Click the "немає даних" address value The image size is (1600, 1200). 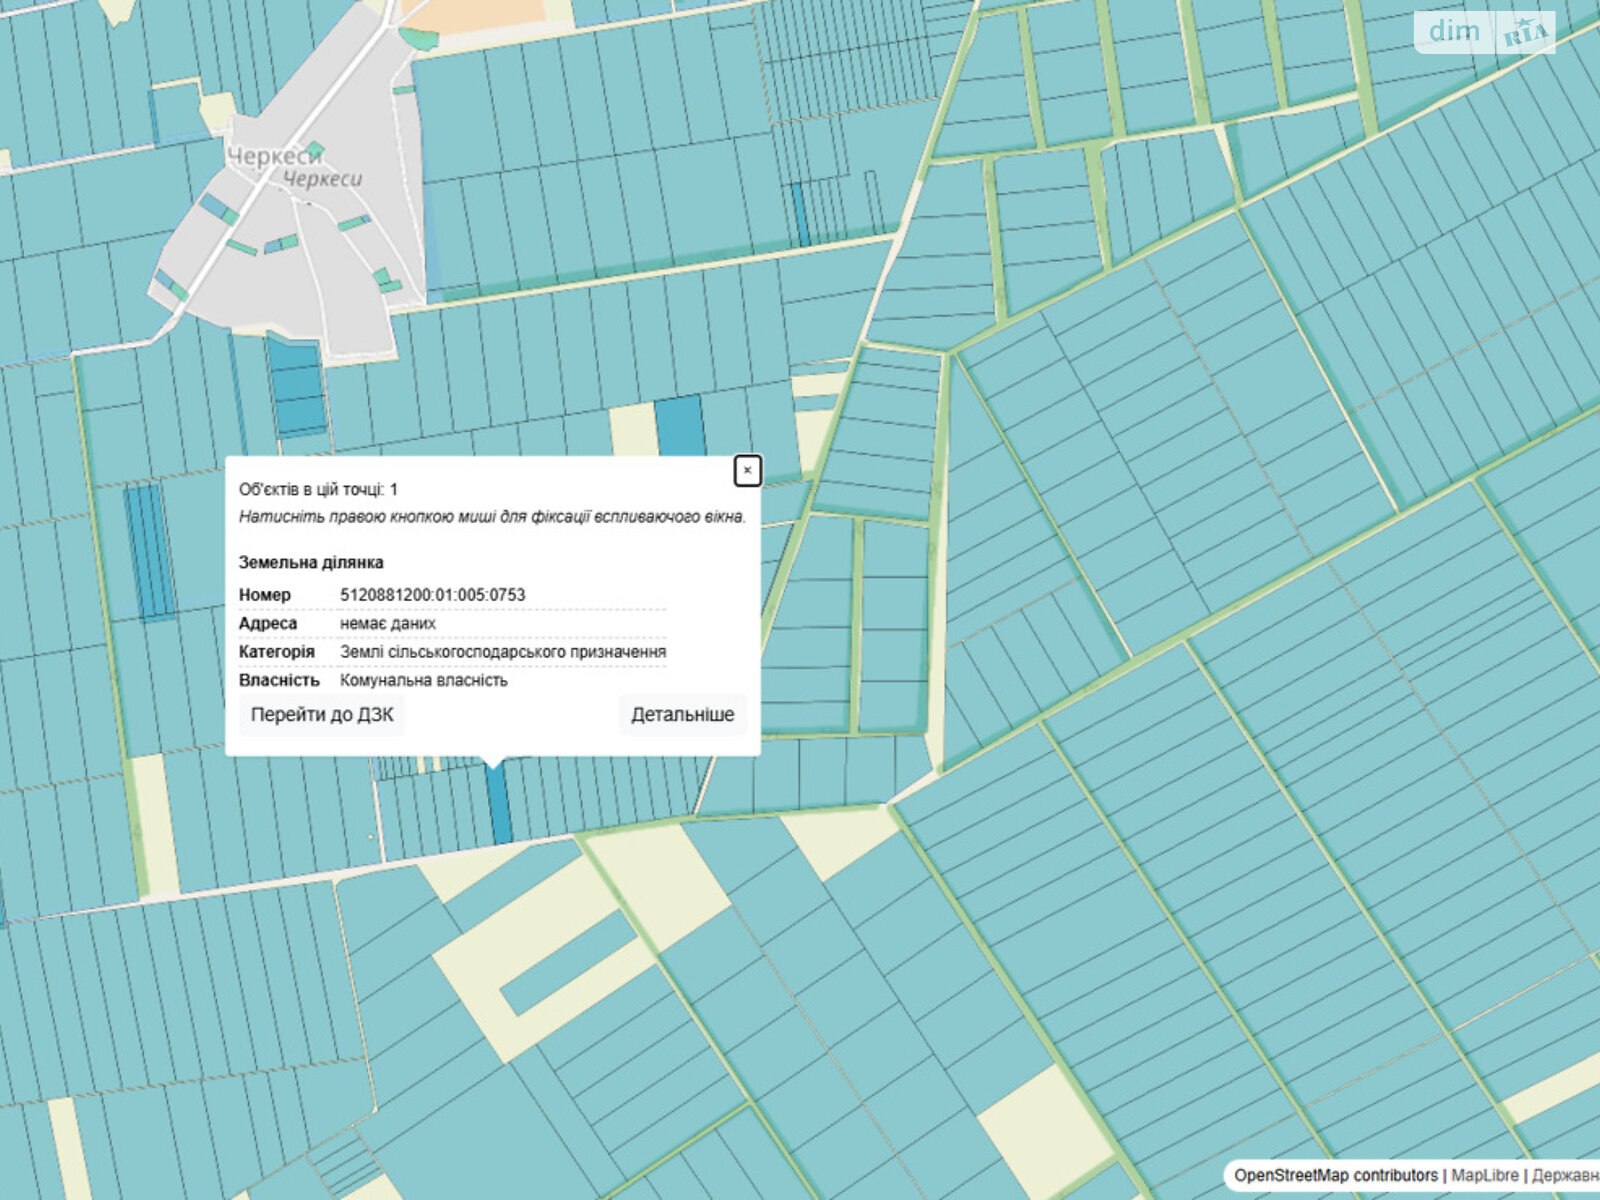(388, 624)
